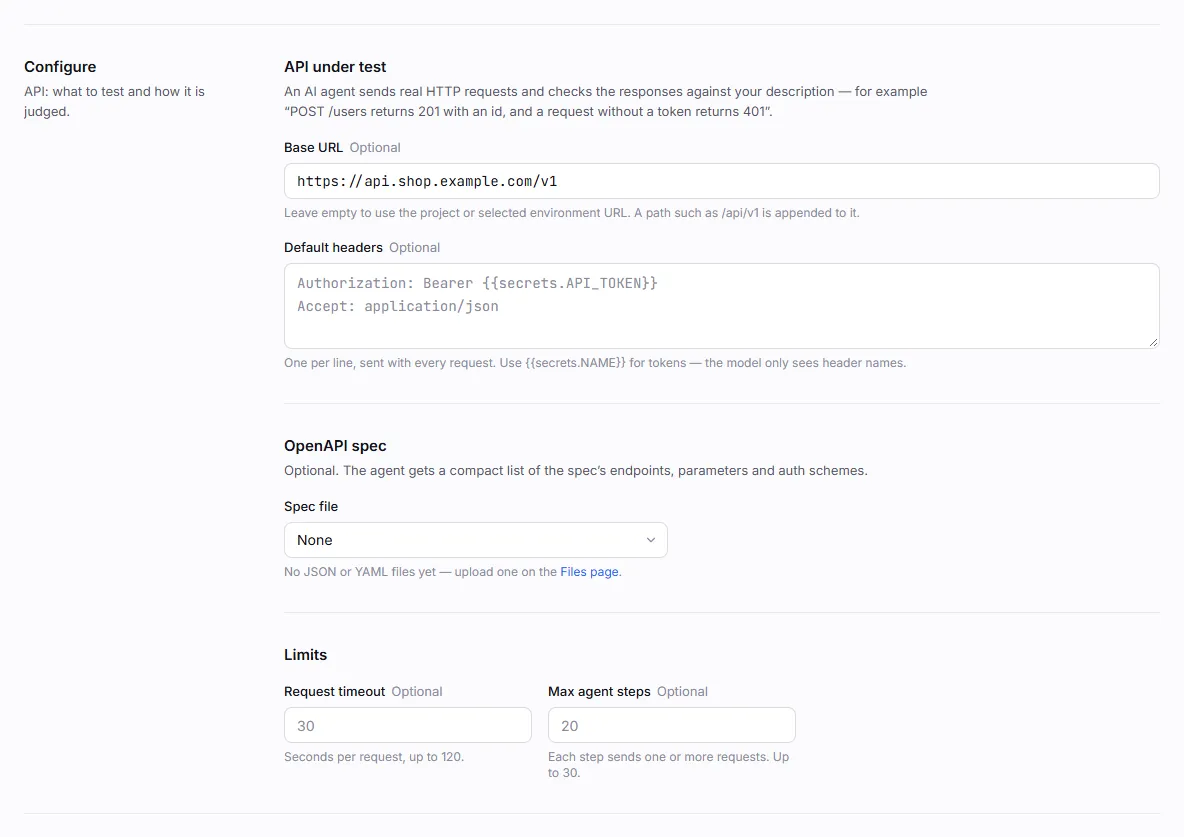Viewport: 1184px width, 837px height.
Task: Click the 'Leave empty to use the project' hint
Action: coord(572,213)
